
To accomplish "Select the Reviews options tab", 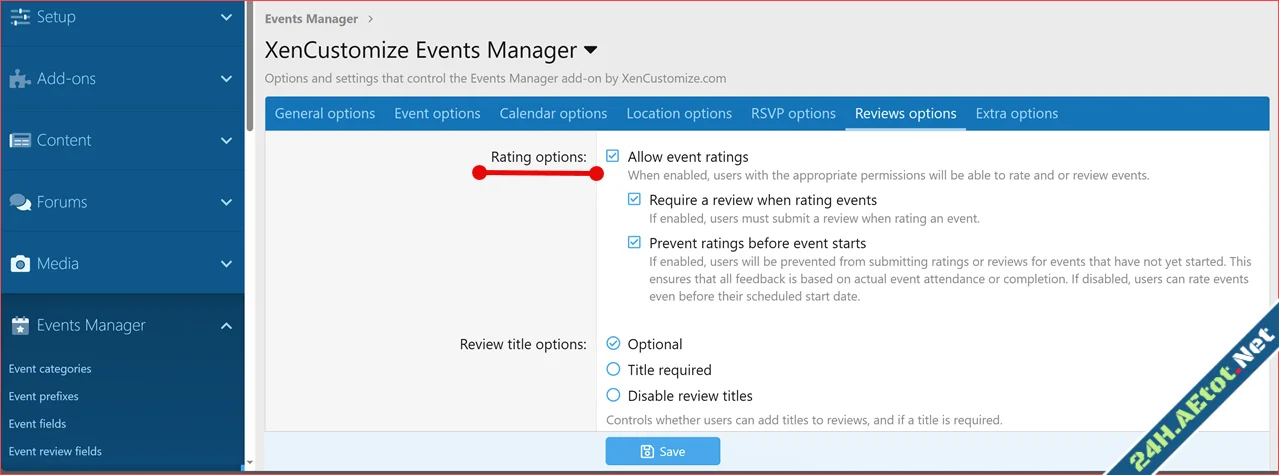I will (906, 113).
